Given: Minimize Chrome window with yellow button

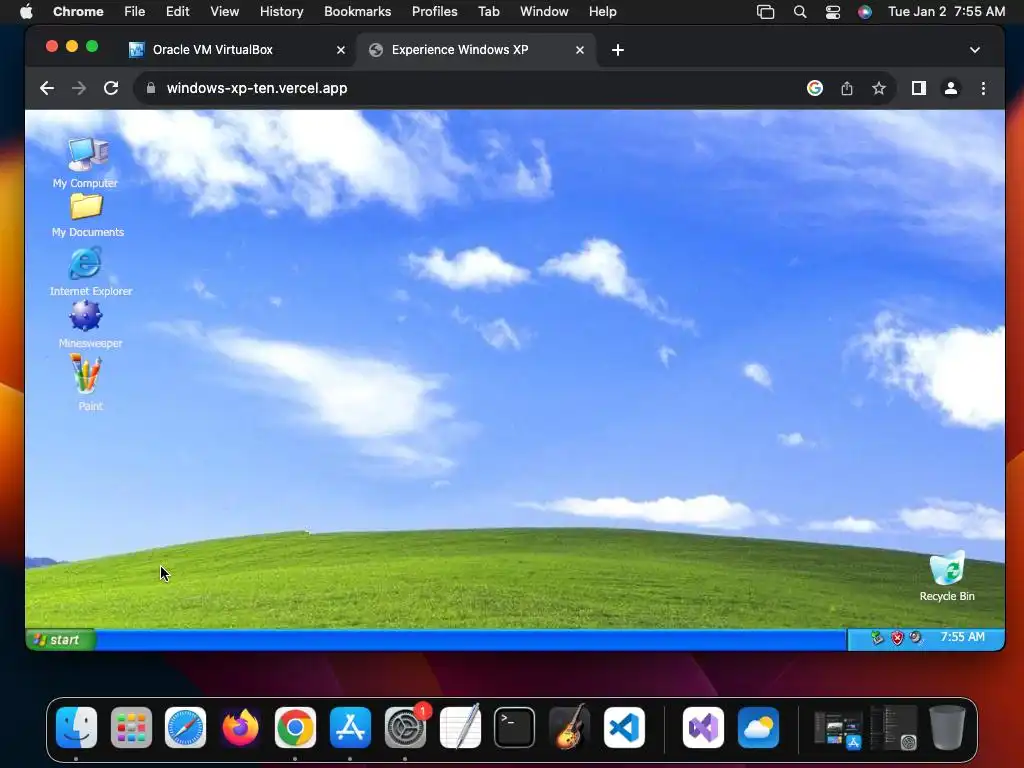Looking at the screenshot, I should pos(72,46).
